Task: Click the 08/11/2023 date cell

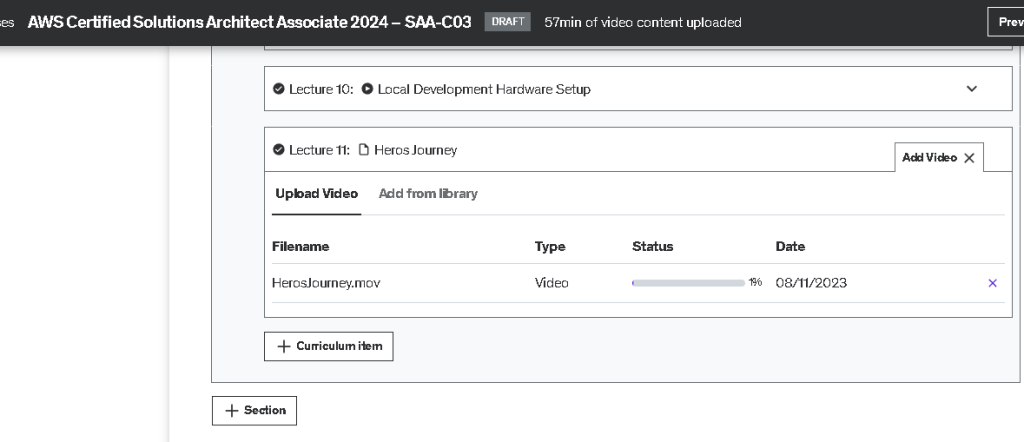Action: click(x=811, y=283)
